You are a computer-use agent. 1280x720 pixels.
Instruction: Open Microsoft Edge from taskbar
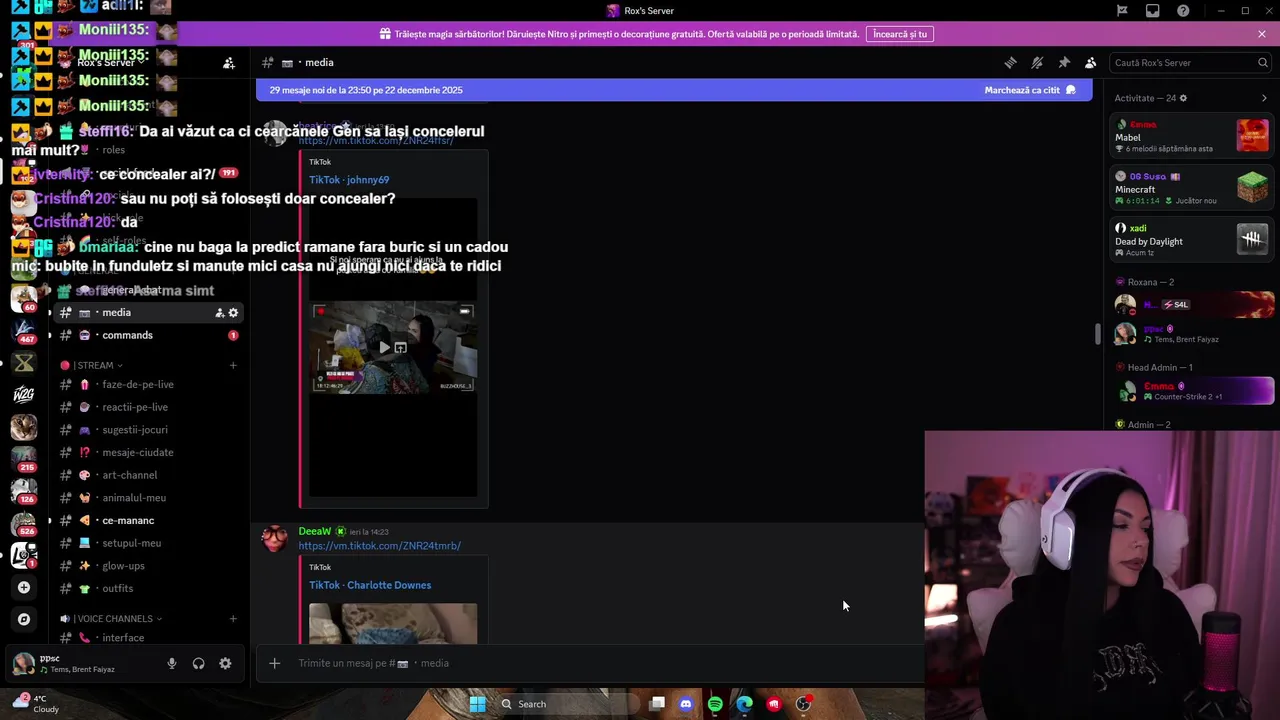click(744, 704)
